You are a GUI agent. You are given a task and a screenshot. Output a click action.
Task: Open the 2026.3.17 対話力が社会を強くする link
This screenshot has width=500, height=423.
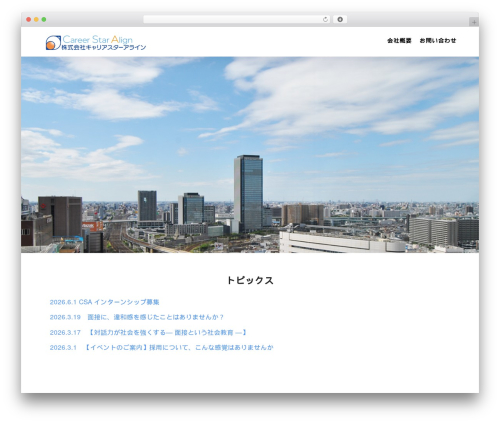pos(148,332)
